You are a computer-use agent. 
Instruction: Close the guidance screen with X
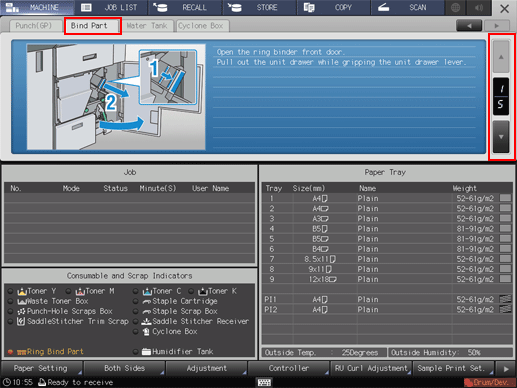[504, 8]
